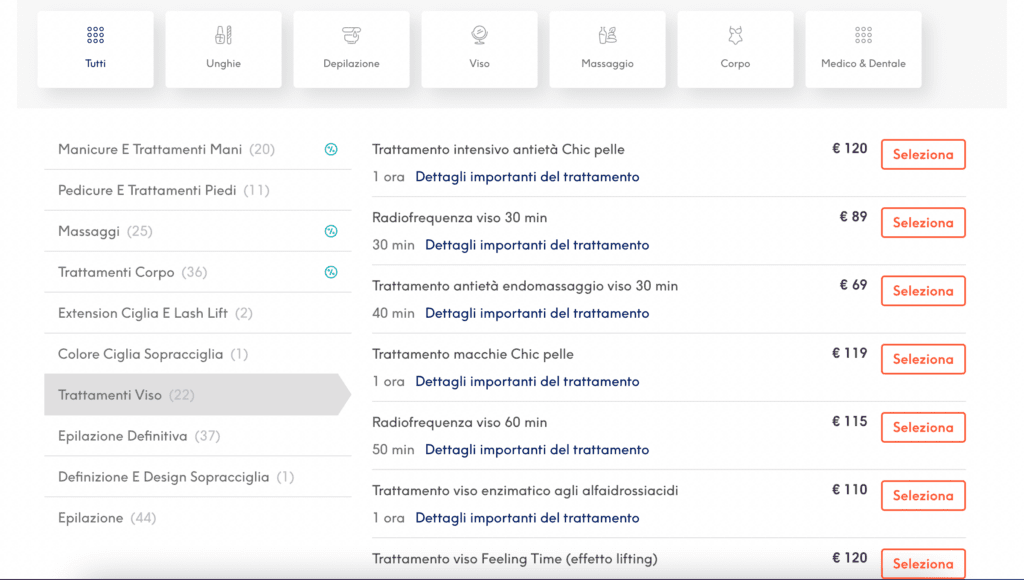Click discount badge next to Trattamenti Corpo
The image size is (1024, 580).
pos(331,273)
